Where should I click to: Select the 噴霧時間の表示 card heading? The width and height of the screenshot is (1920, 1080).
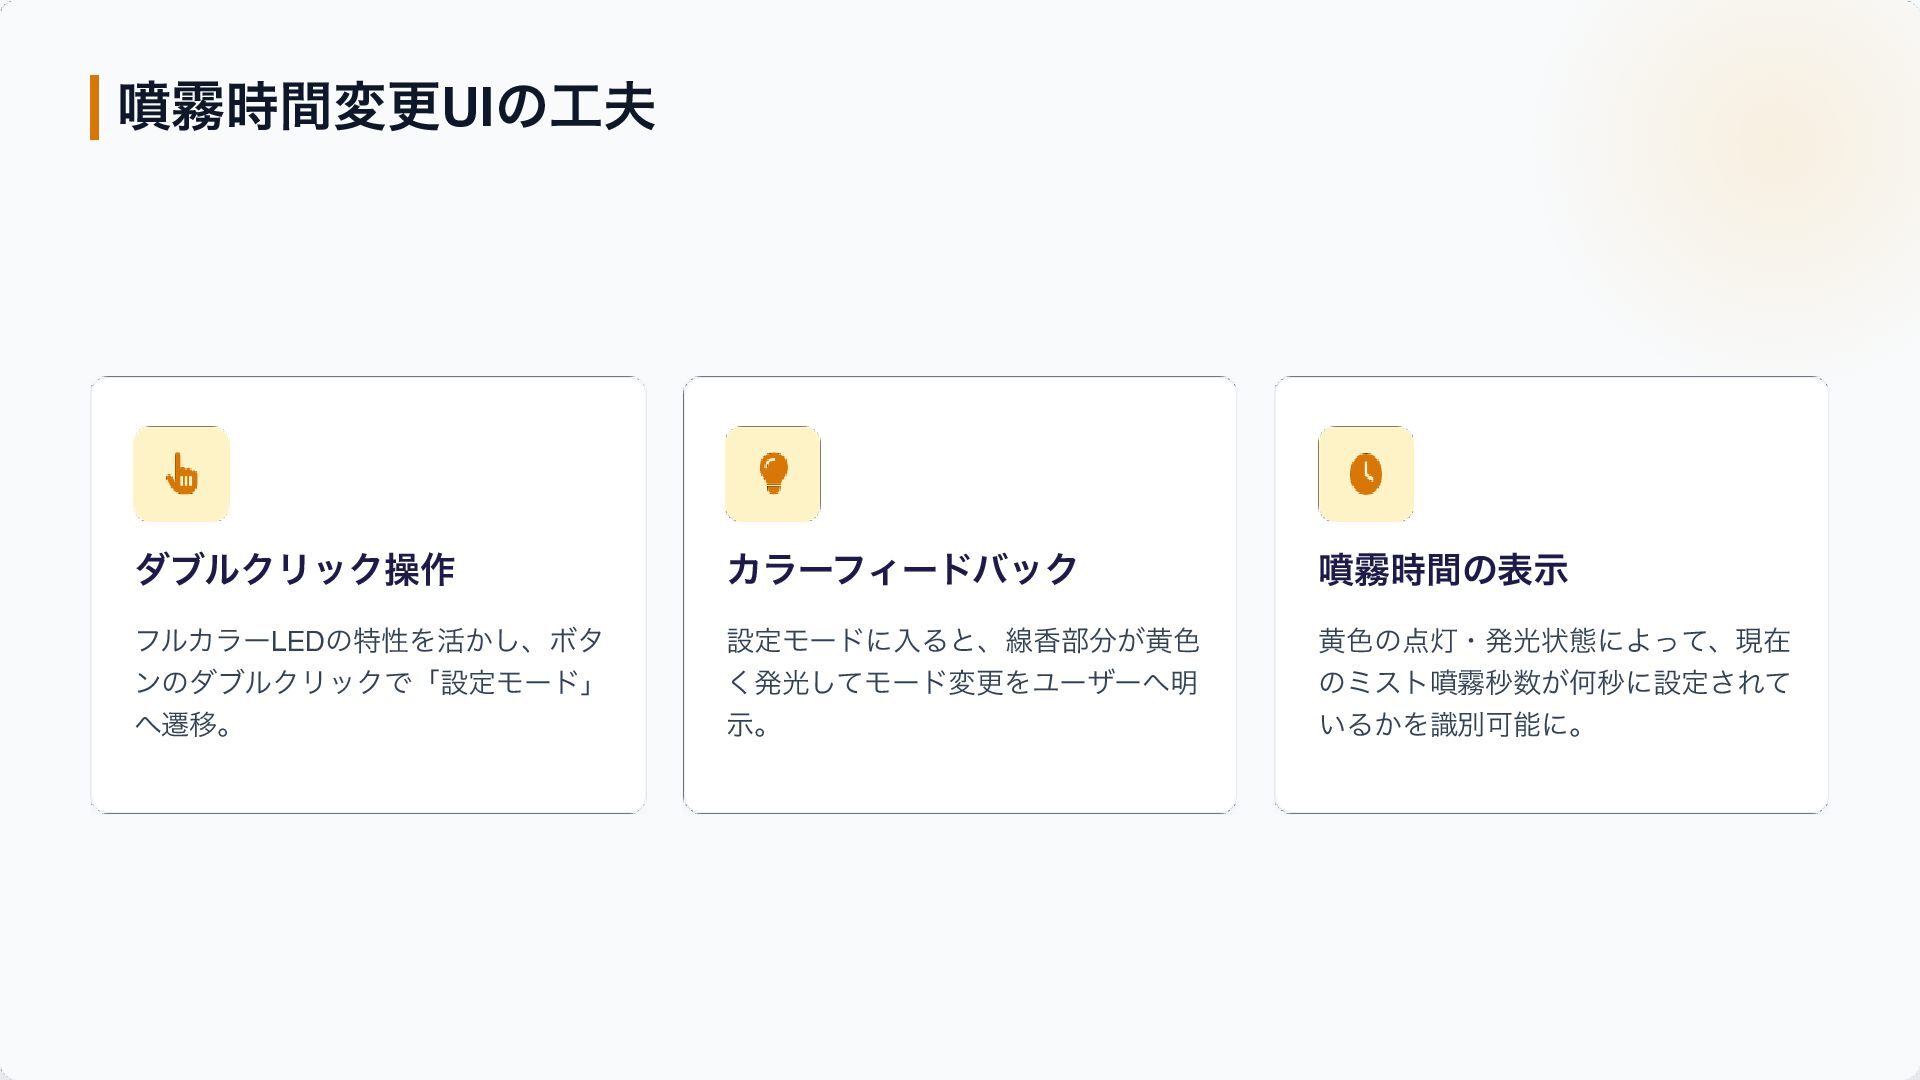click(1443, 569)
